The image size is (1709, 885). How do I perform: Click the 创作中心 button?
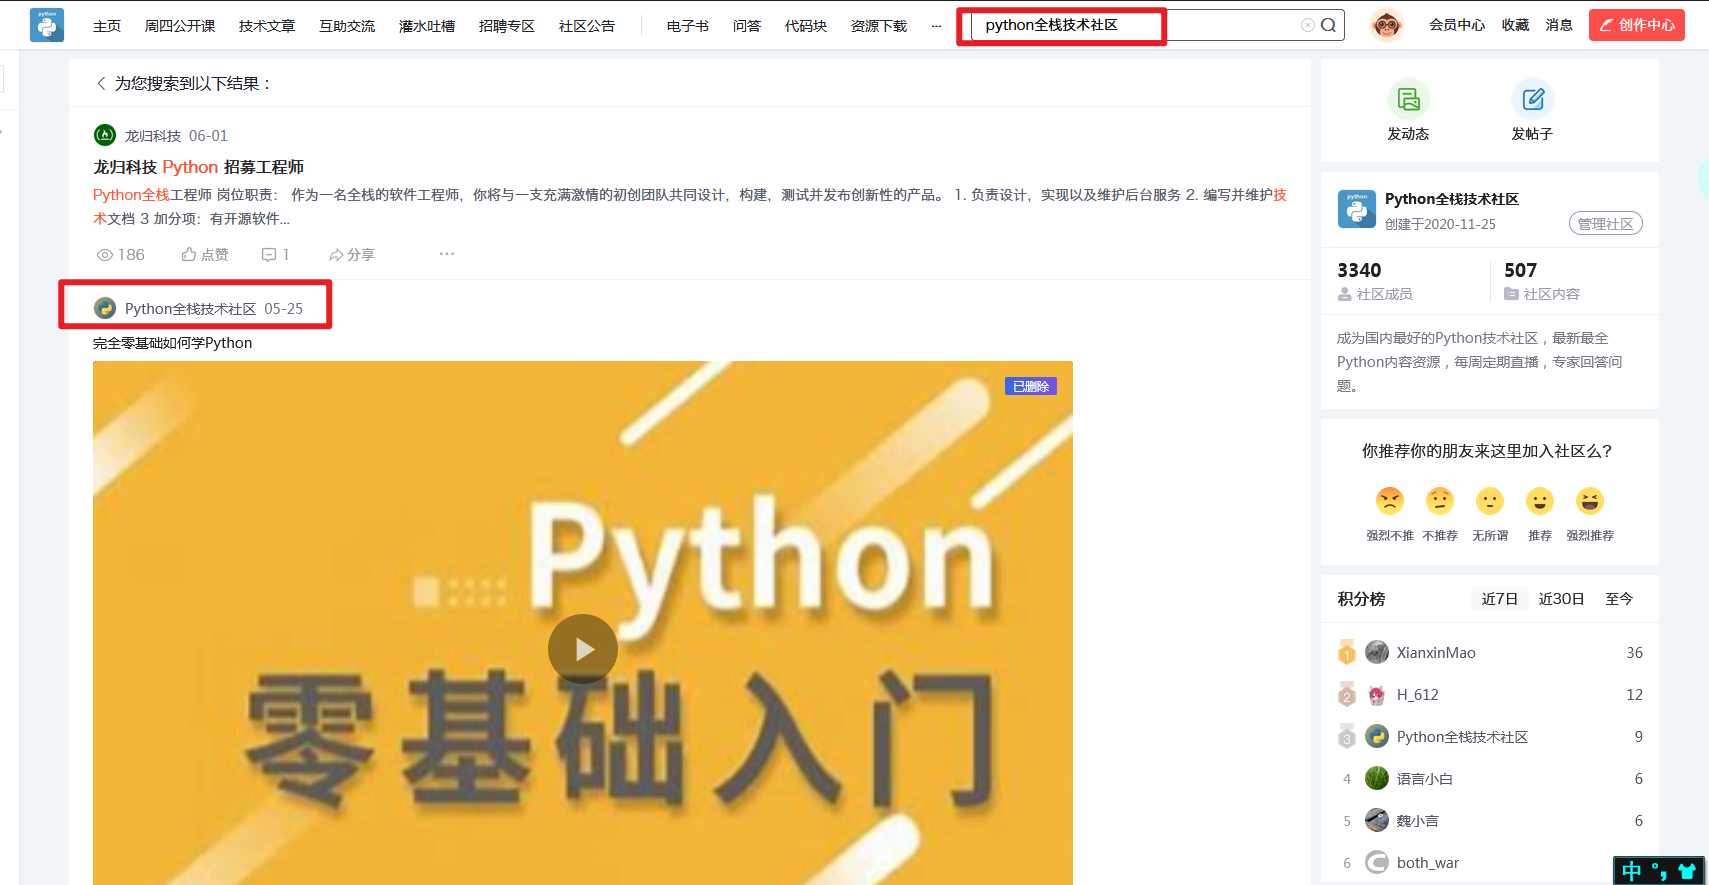1637,25
